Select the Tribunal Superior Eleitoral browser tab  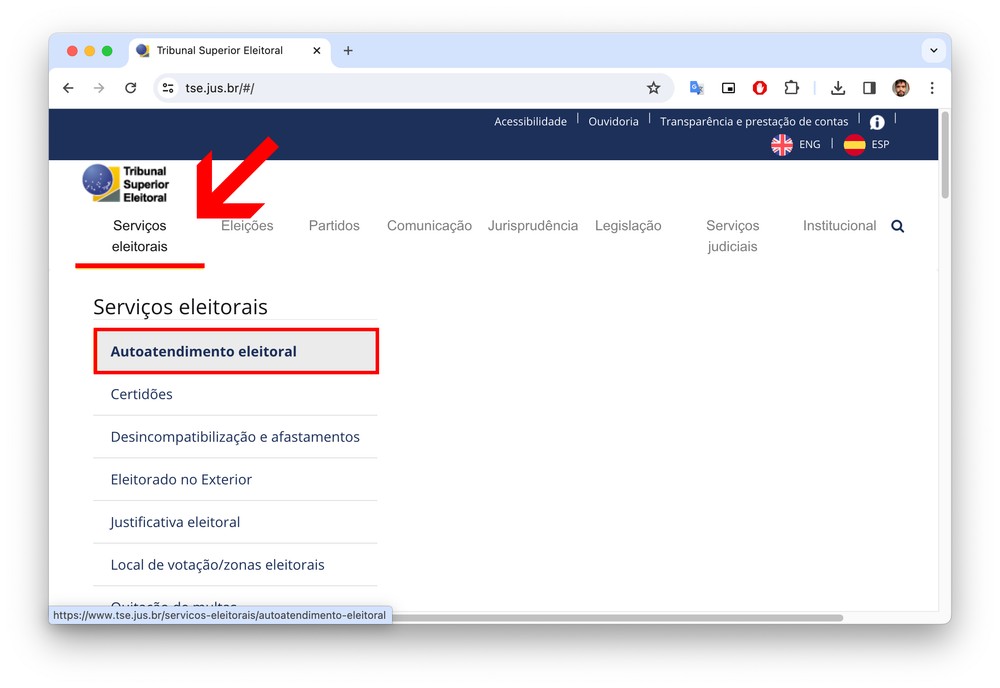pyautogui.click(x=228, y=50)
